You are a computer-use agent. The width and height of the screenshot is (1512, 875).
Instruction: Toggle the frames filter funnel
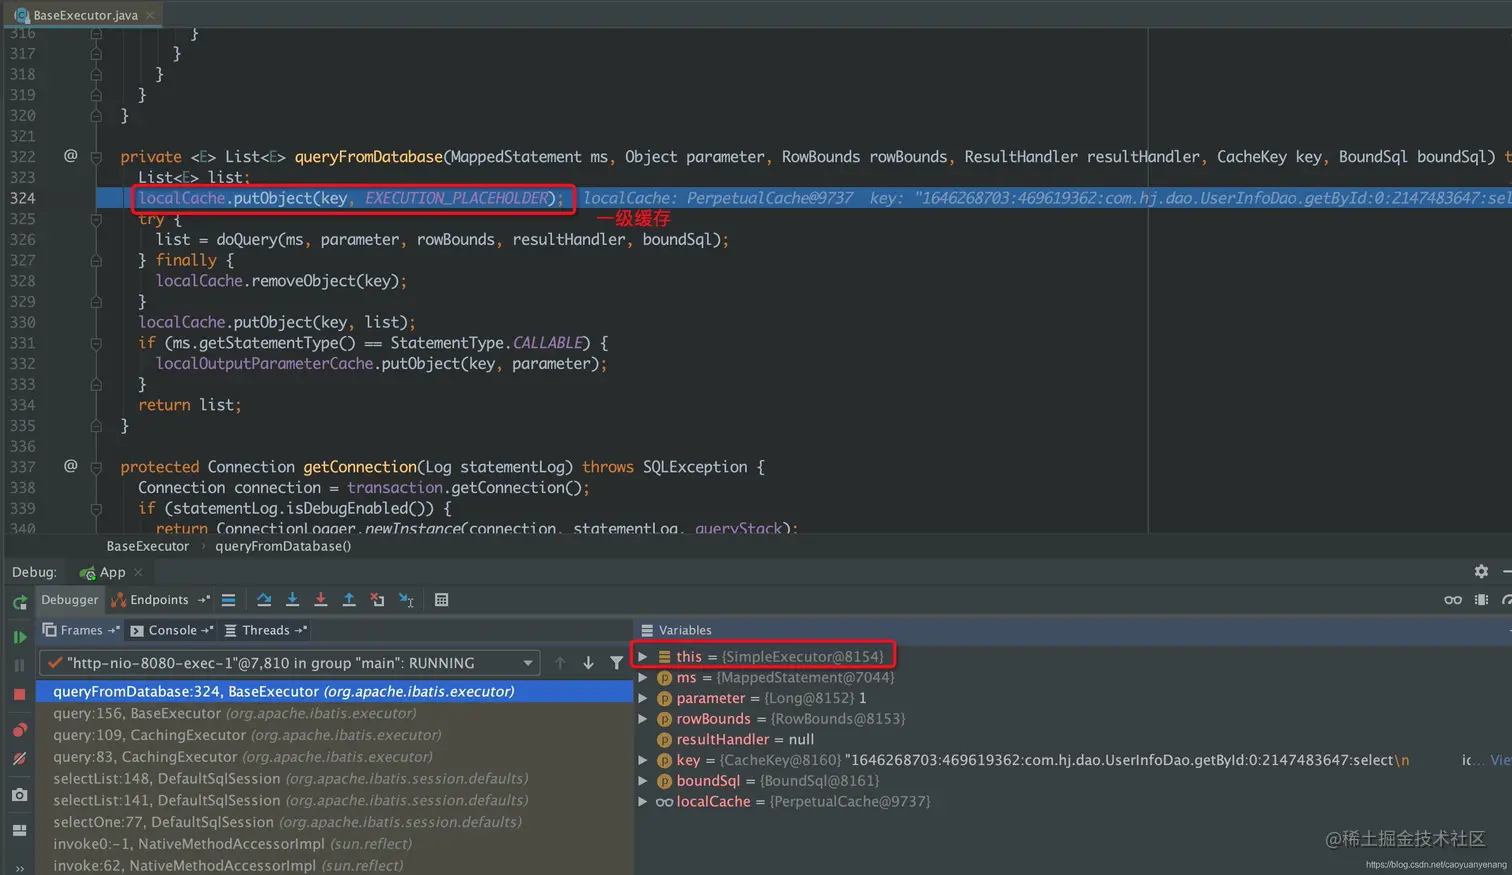(x=616, y=663)
